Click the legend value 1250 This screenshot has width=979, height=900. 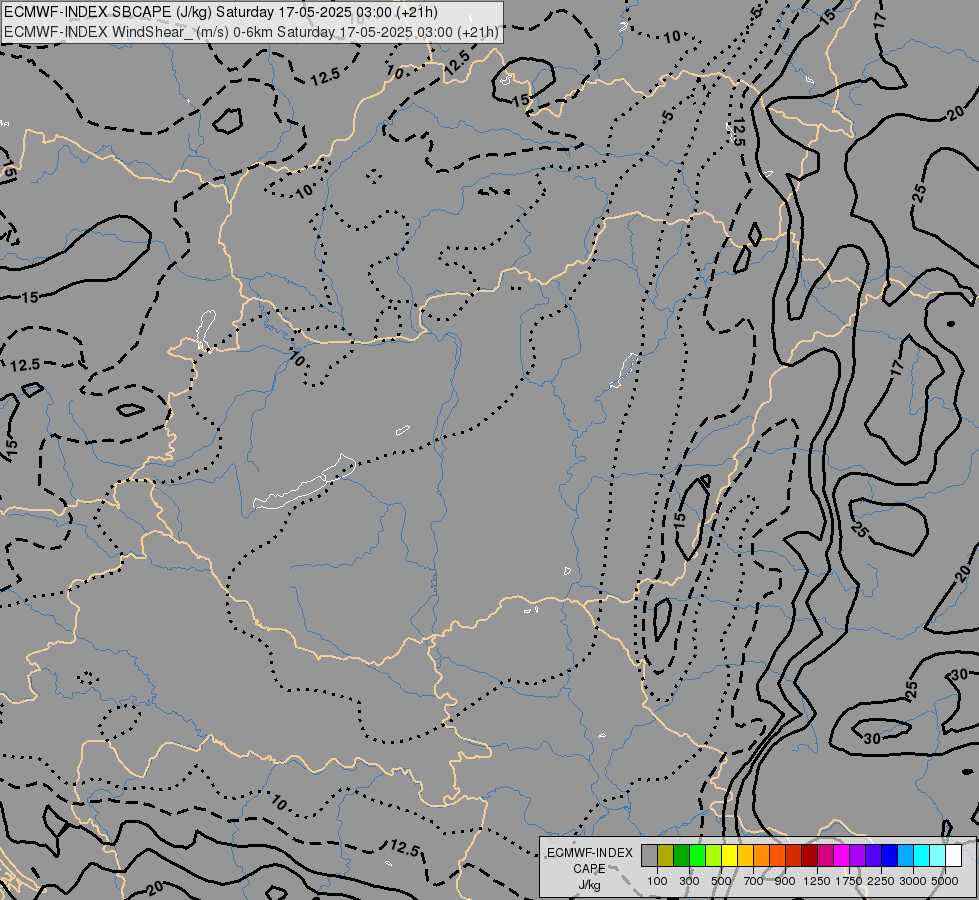point(817,881)
